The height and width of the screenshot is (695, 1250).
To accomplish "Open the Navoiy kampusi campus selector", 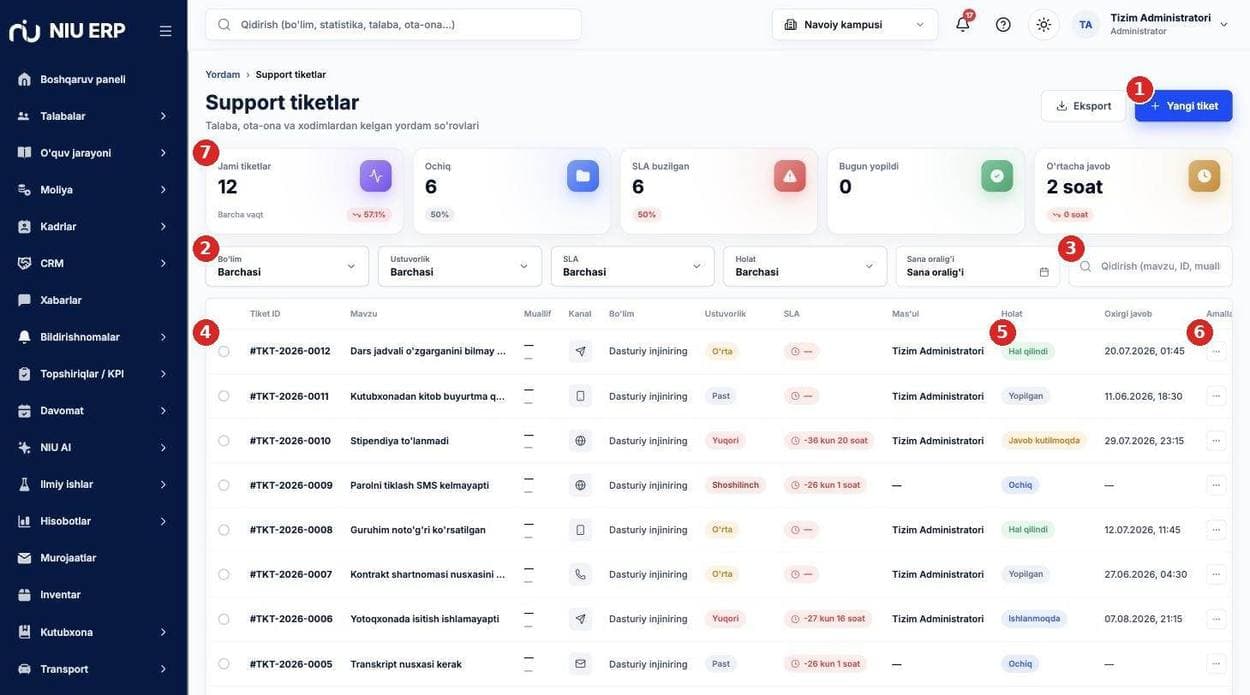I will click(855, 24).
